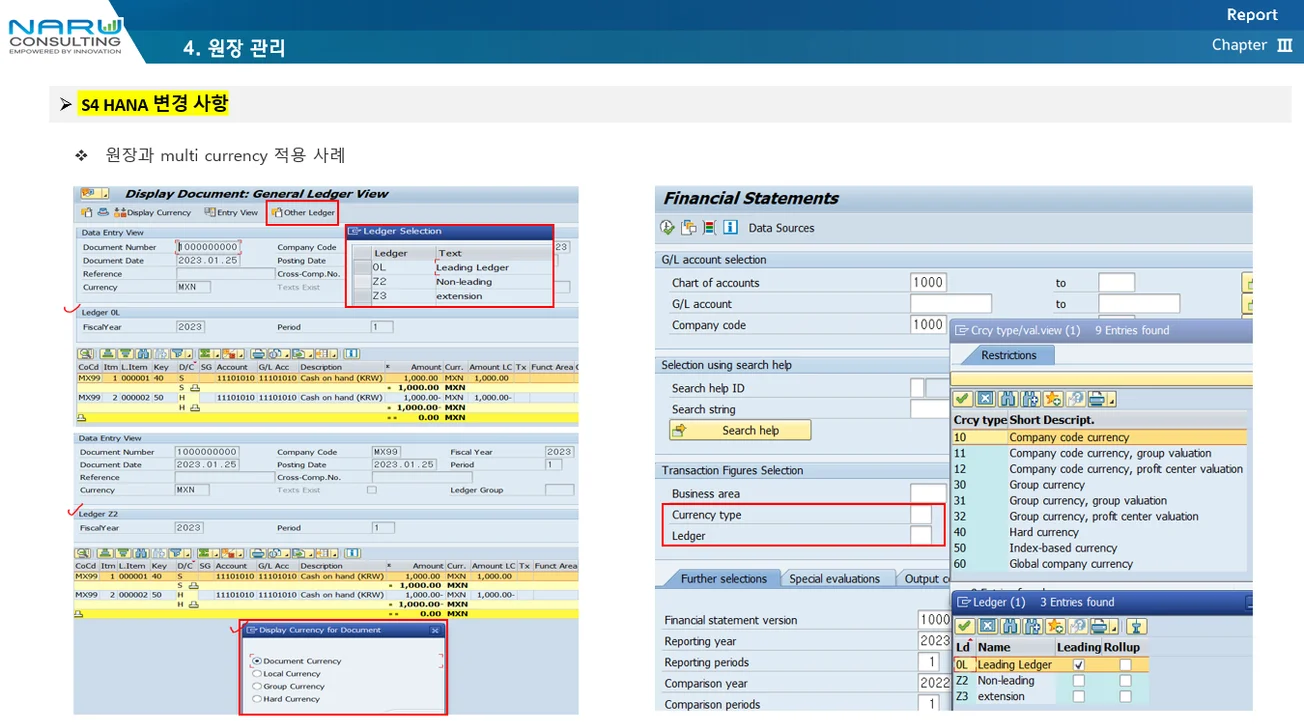Toggle the Rollup checkbox for Leading Ledger
1304x726 pixels.
1125,665
